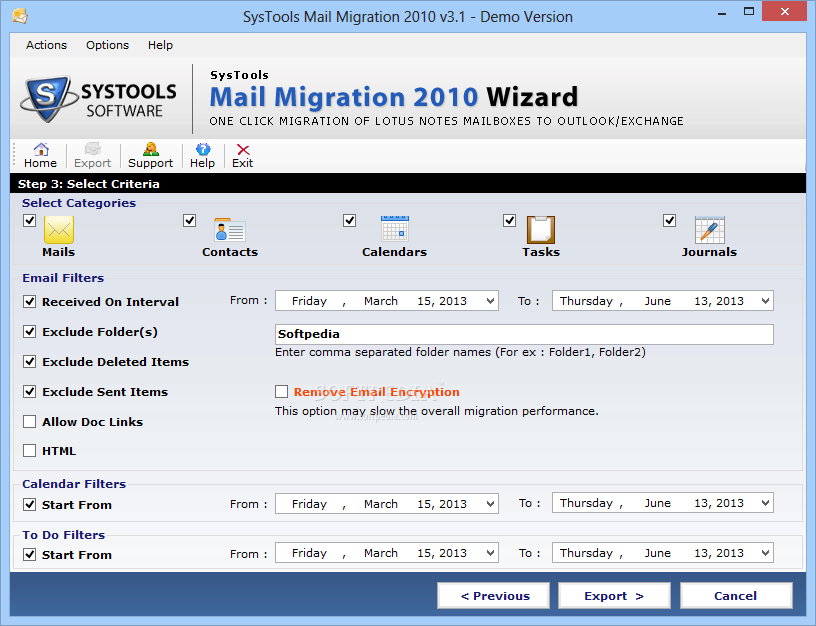The width and height of the screenshot is (816, 626).
Task: Open Calendar Filters From date dropdown
Action: pos(490,504)
